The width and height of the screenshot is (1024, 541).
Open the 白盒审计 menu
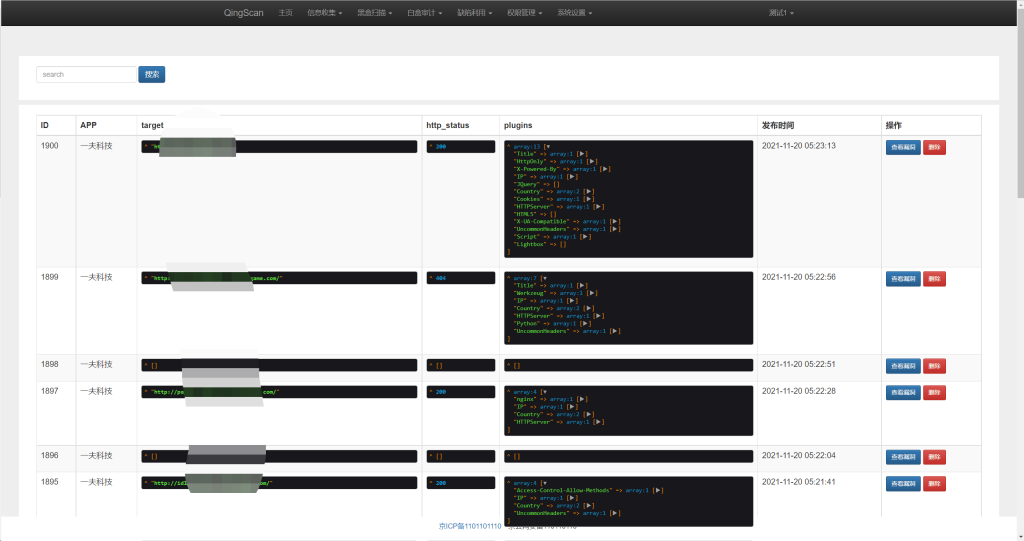424,13
